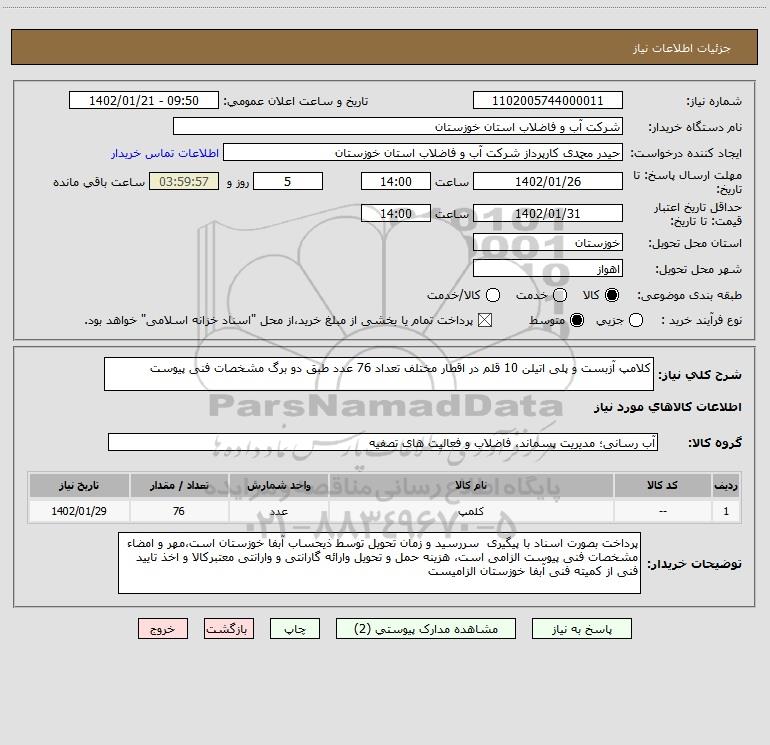Screen dimensions: 770x745
Task: Select the متوسط purchase type radio
Action: tap(577, 320)
